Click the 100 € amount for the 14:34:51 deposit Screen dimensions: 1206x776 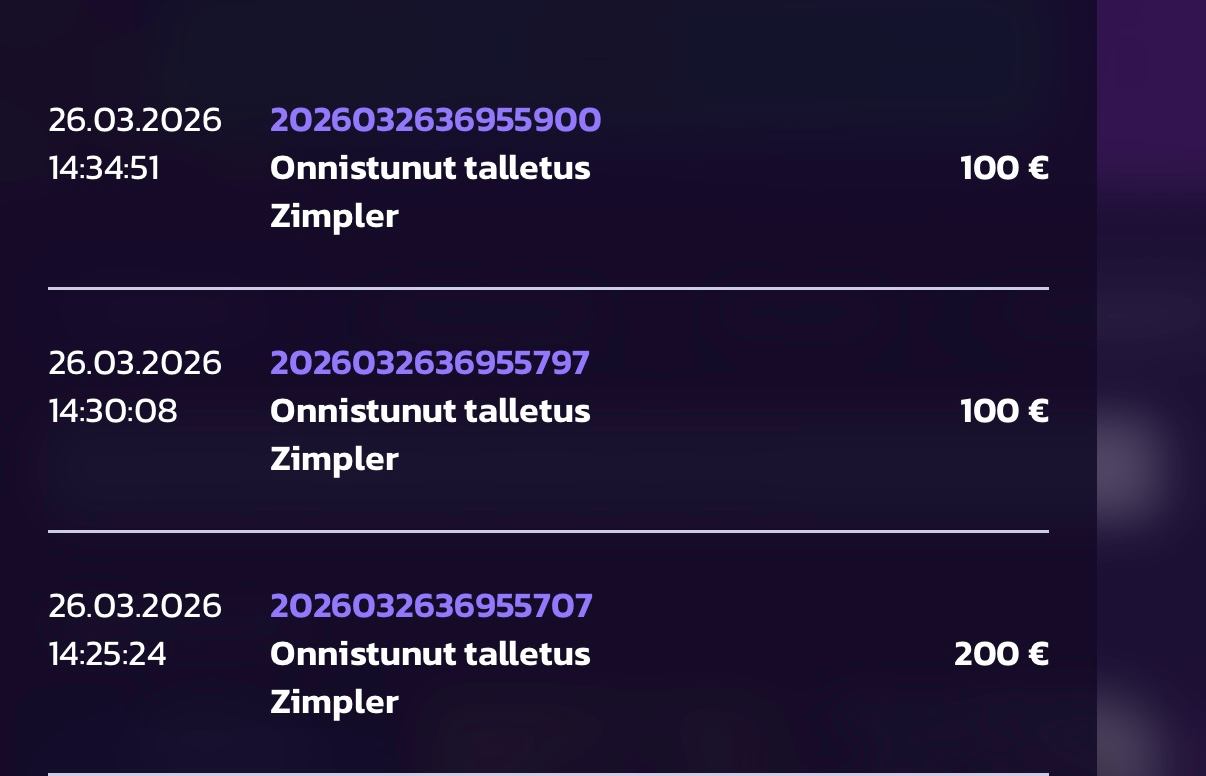(1004, 168)
